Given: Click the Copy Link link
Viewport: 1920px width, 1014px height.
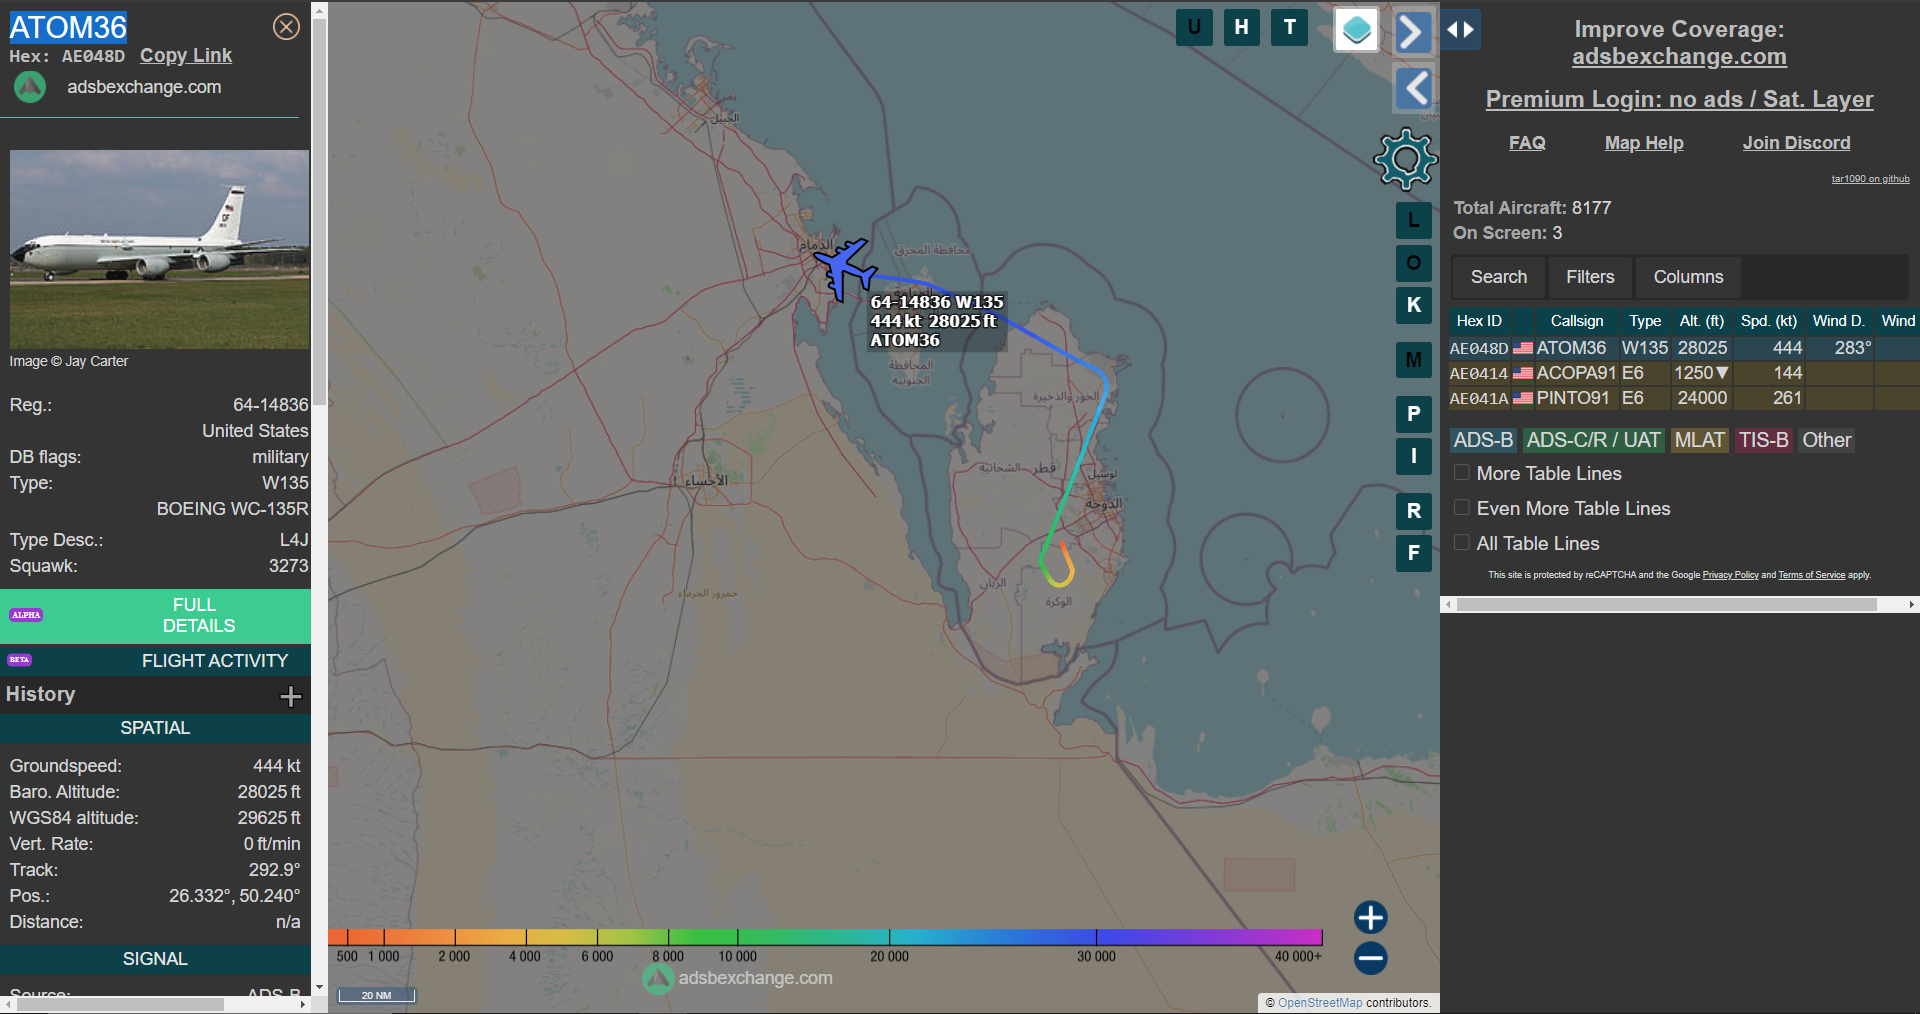Looking at the screenshot, I should (x=185, y=56).
